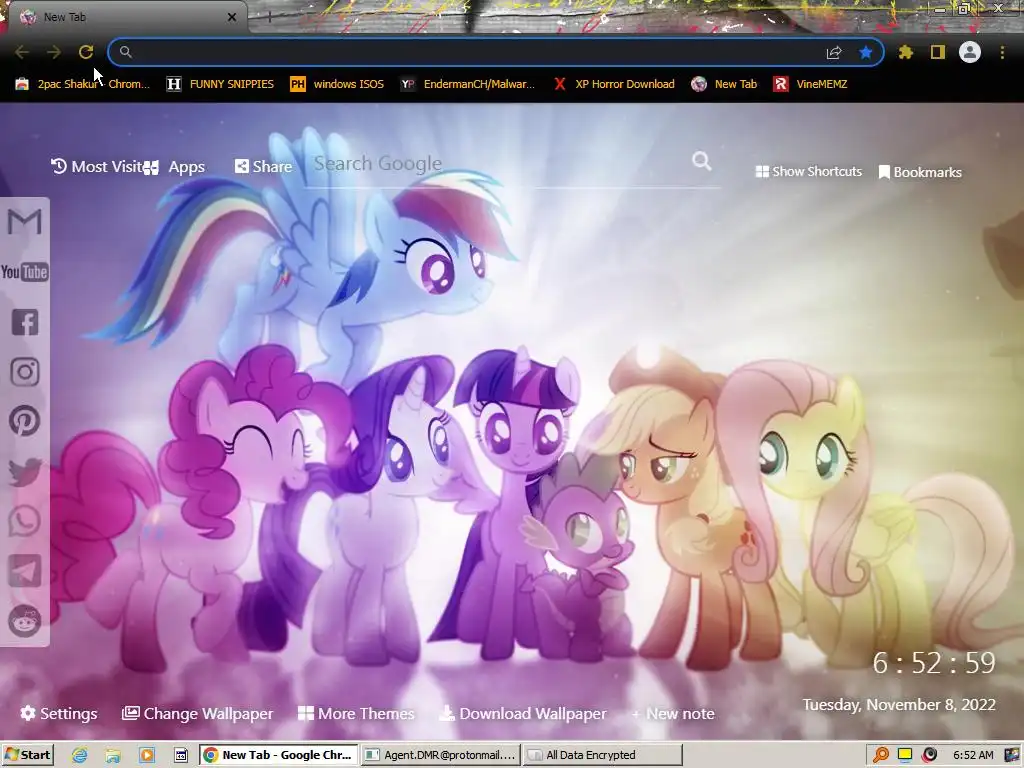The height and width of the screenshot is (768, 1024).
Task: Open the side panel icon
Action: point(938,52)
